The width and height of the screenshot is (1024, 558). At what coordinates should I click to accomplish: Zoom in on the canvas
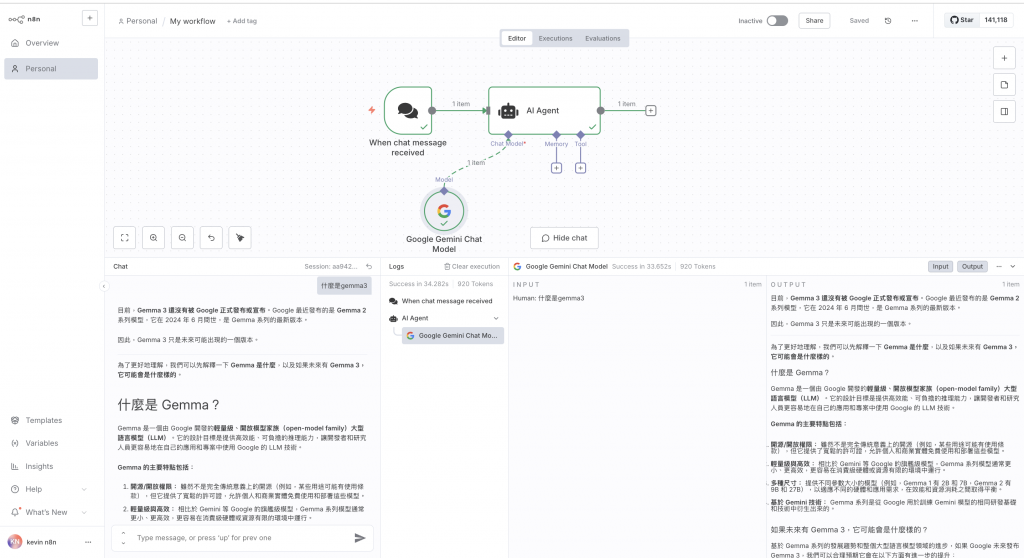pyautogui.click(x=153, y=238)
